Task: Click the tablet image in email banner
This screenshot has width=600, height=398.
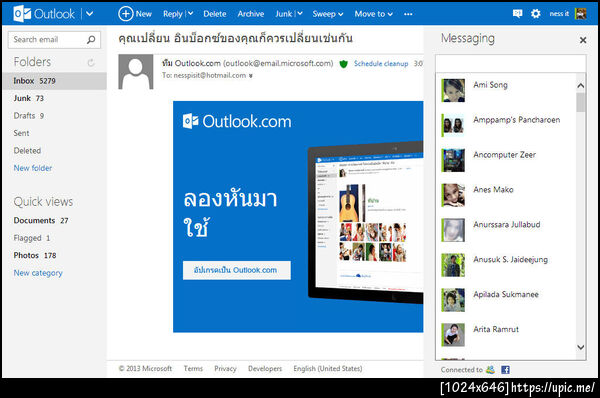Action: (365, 223)
